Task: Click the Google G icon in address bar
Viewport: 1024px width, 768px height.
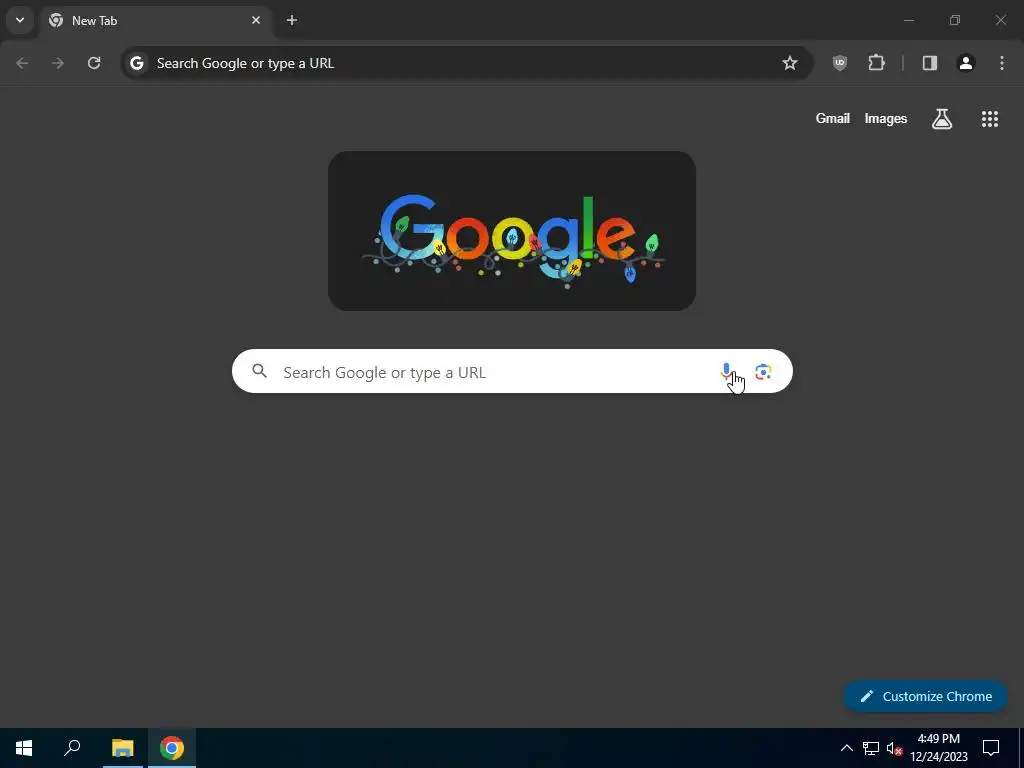Action: (x=136, y=63)
